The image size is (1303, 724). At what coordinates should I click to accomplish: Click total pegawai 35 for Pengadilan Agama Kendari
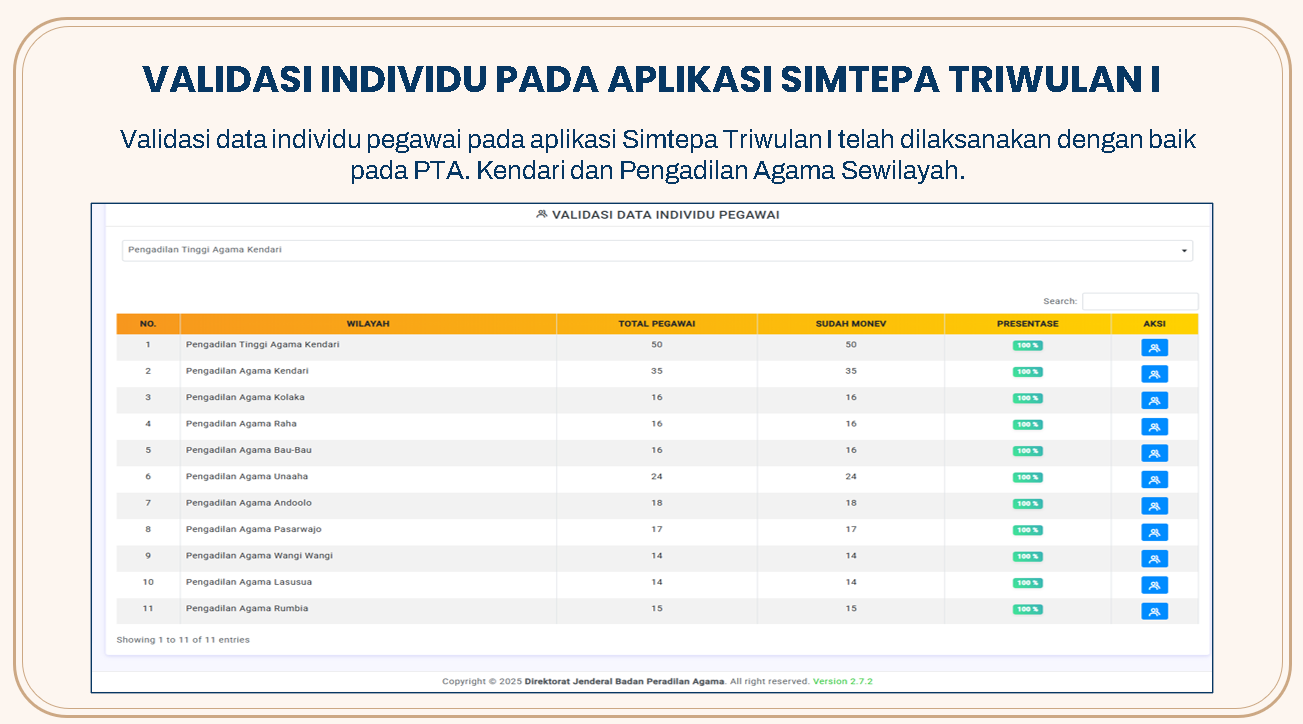[x=657, y=371]
